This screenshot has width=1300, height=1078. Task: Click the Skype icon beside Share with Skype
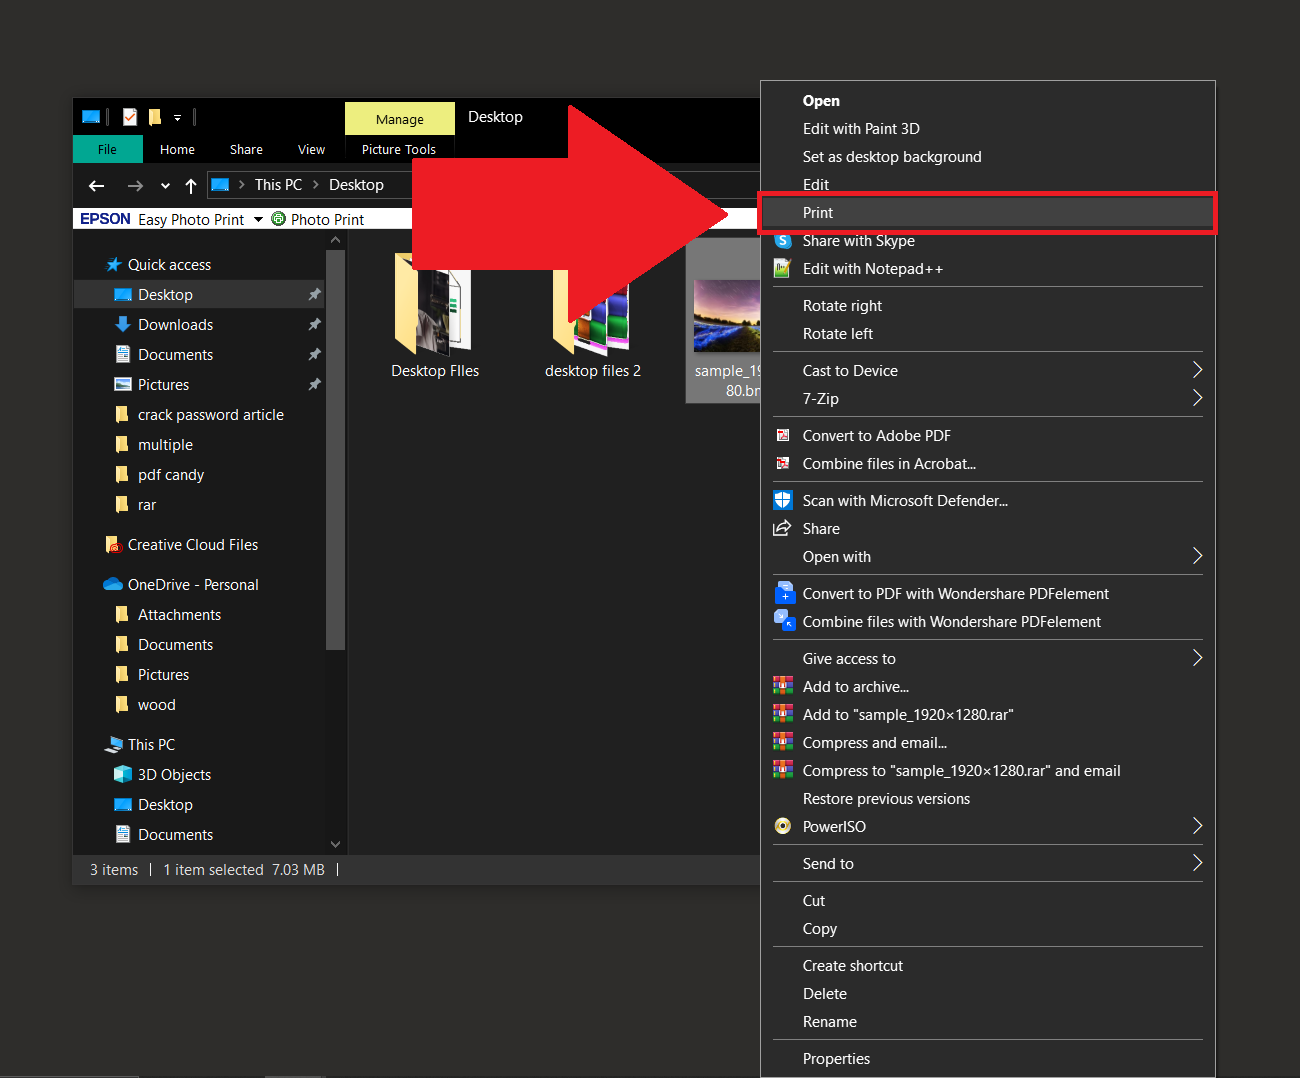point(783,240)
